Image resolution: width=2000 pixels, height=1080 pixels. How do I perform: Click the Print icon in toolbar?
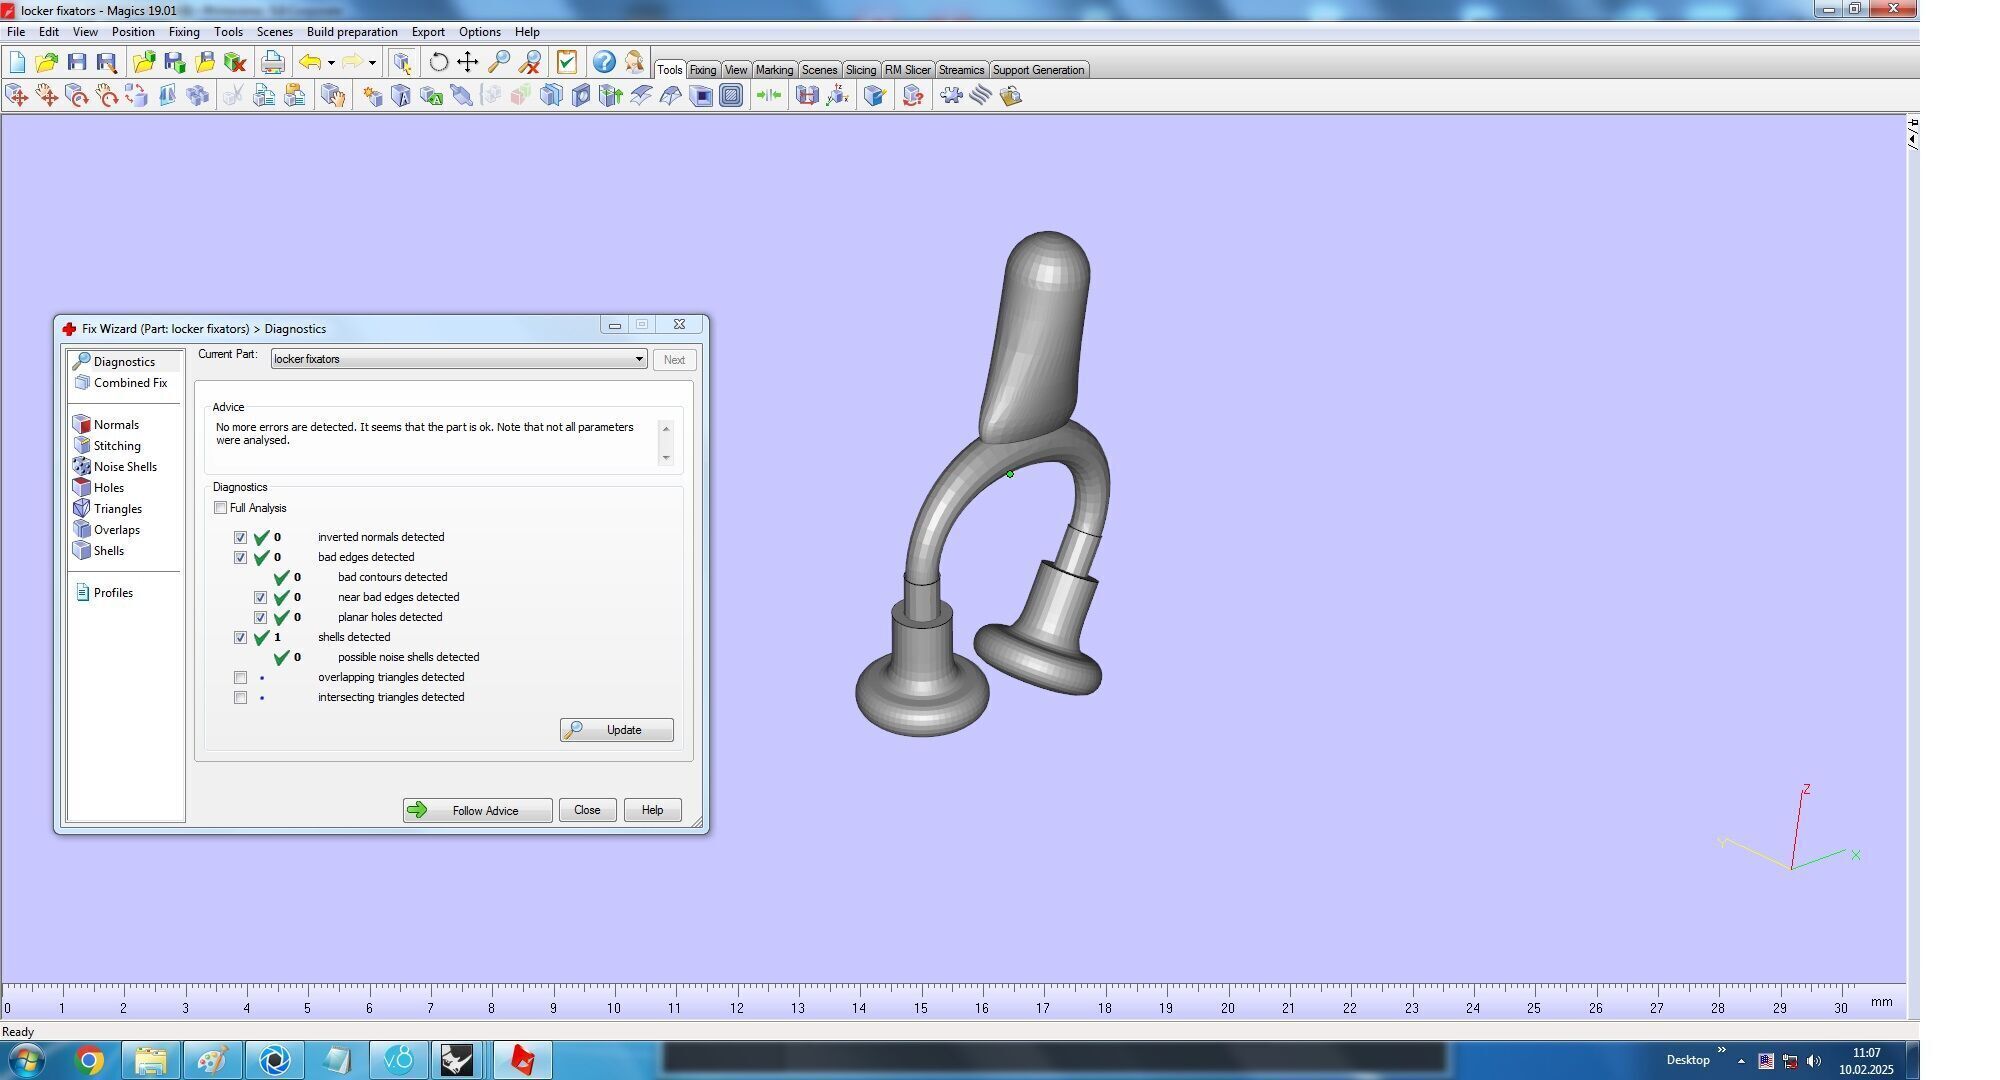[x=272, y=62]
